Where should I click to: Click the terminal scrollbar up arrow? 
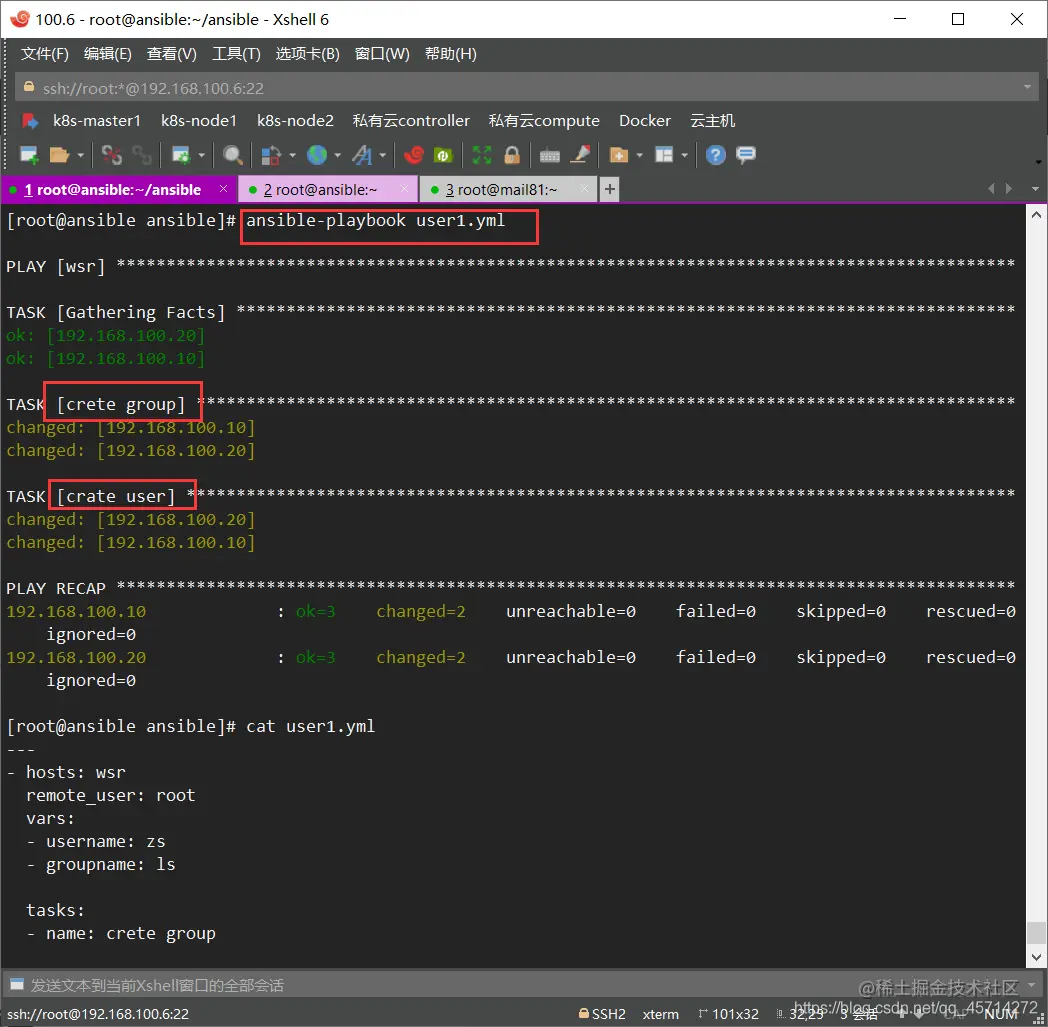1036,215
